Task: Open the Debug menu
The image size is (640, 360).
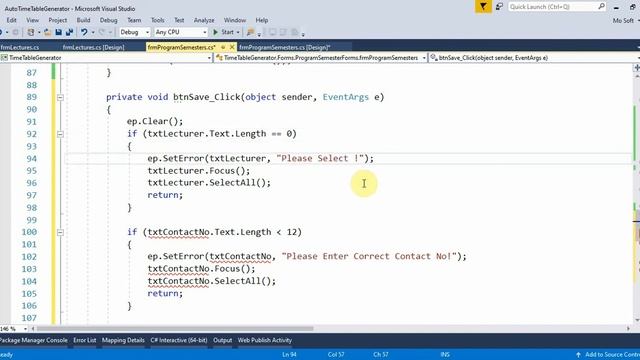Action: tap(108, 20)
